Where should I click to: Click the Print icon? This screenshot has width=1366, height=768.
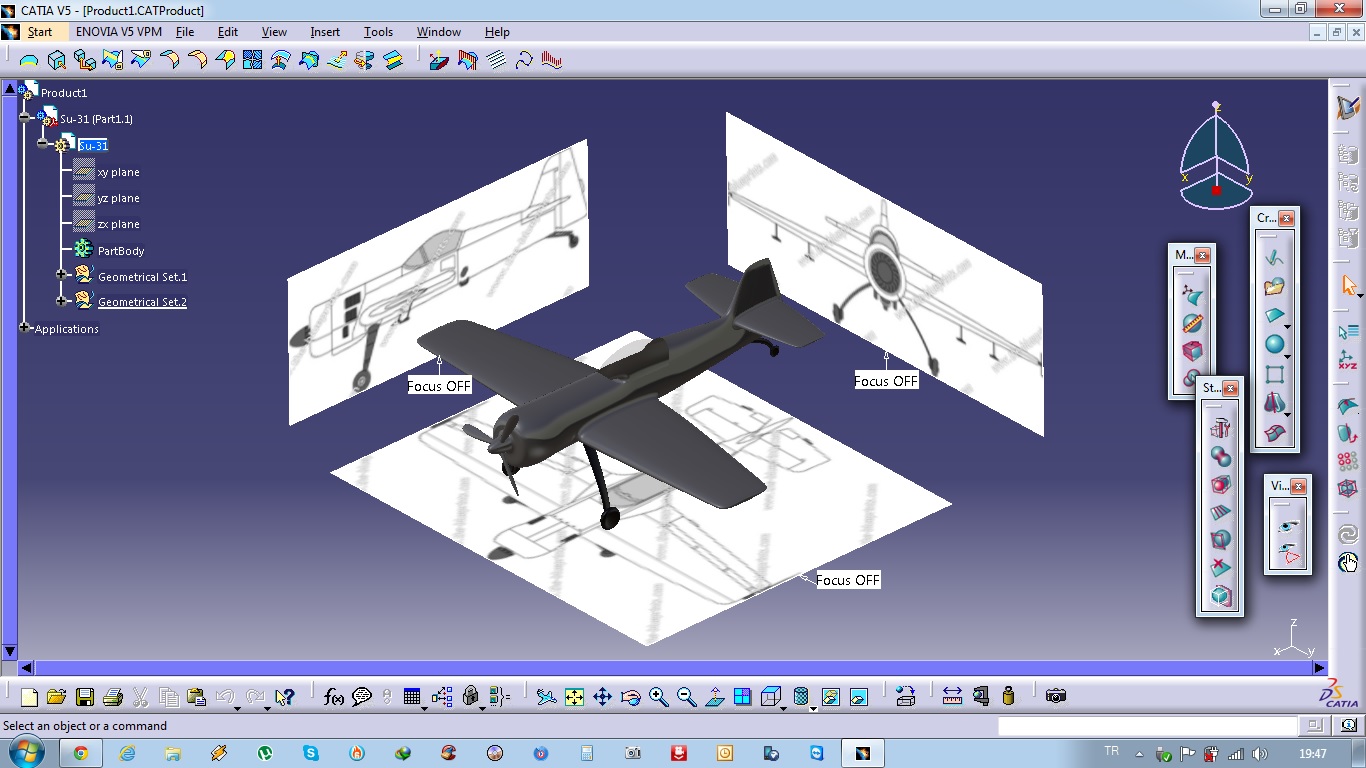tap(112, 697)
